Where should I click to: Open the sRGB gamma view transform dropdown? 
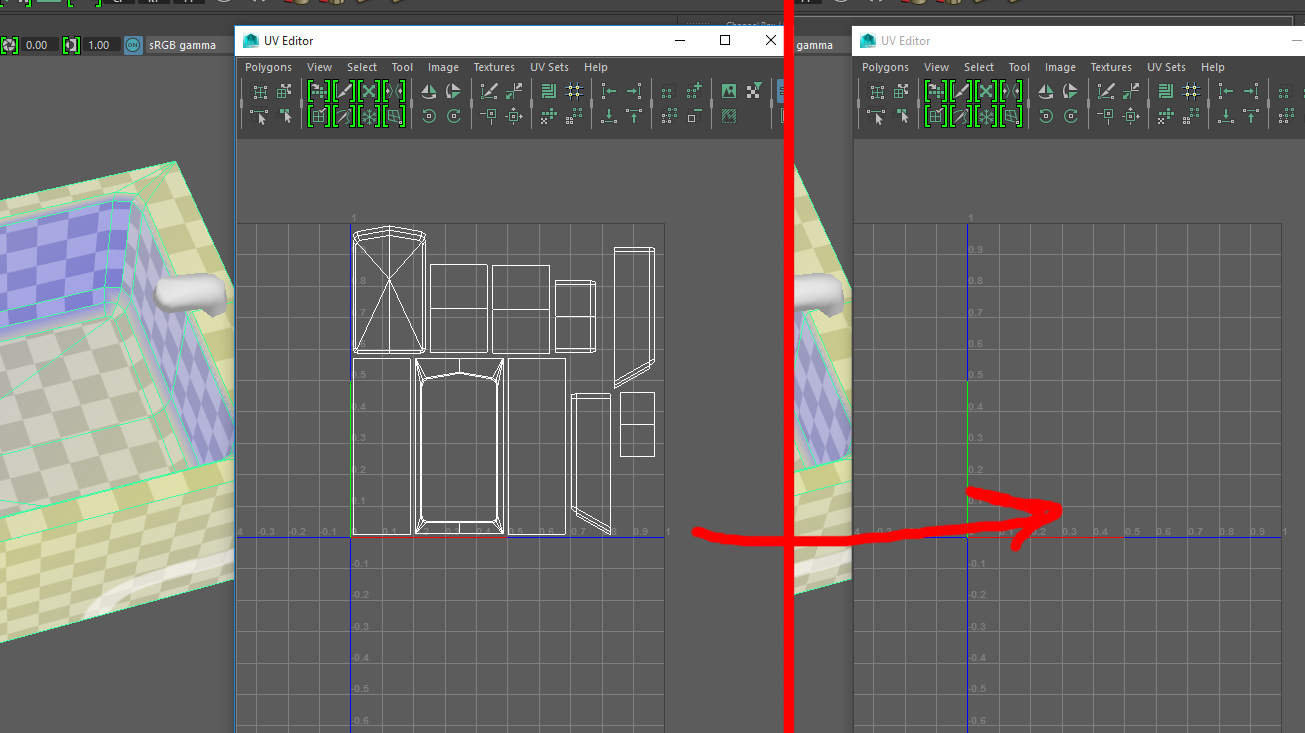(182, 45)
